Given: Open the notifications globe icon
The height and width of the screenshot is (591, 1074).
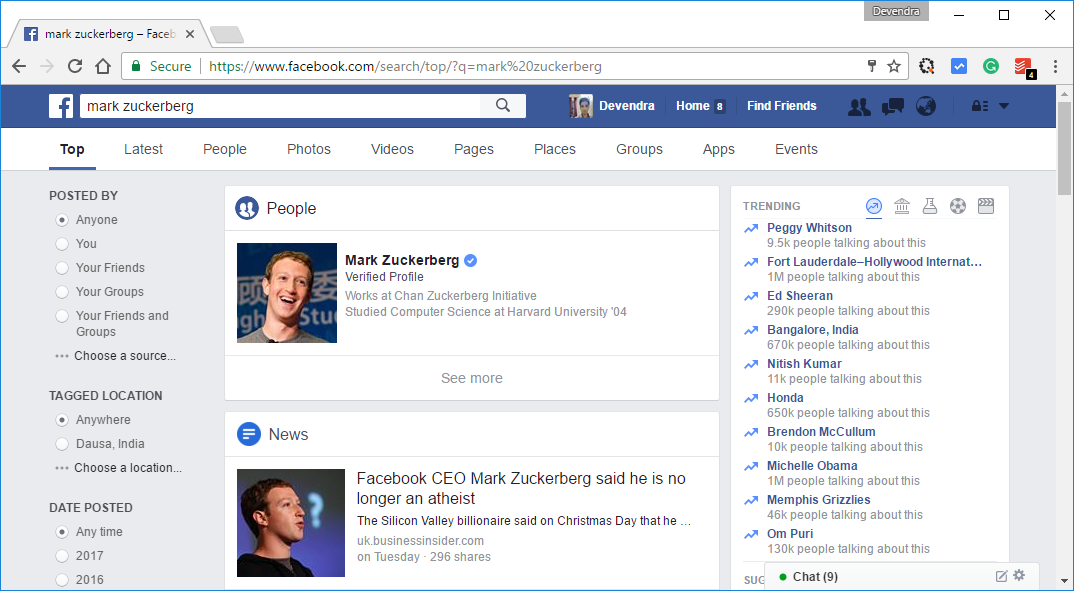Looking at the screenshot, I should [926, 106].
